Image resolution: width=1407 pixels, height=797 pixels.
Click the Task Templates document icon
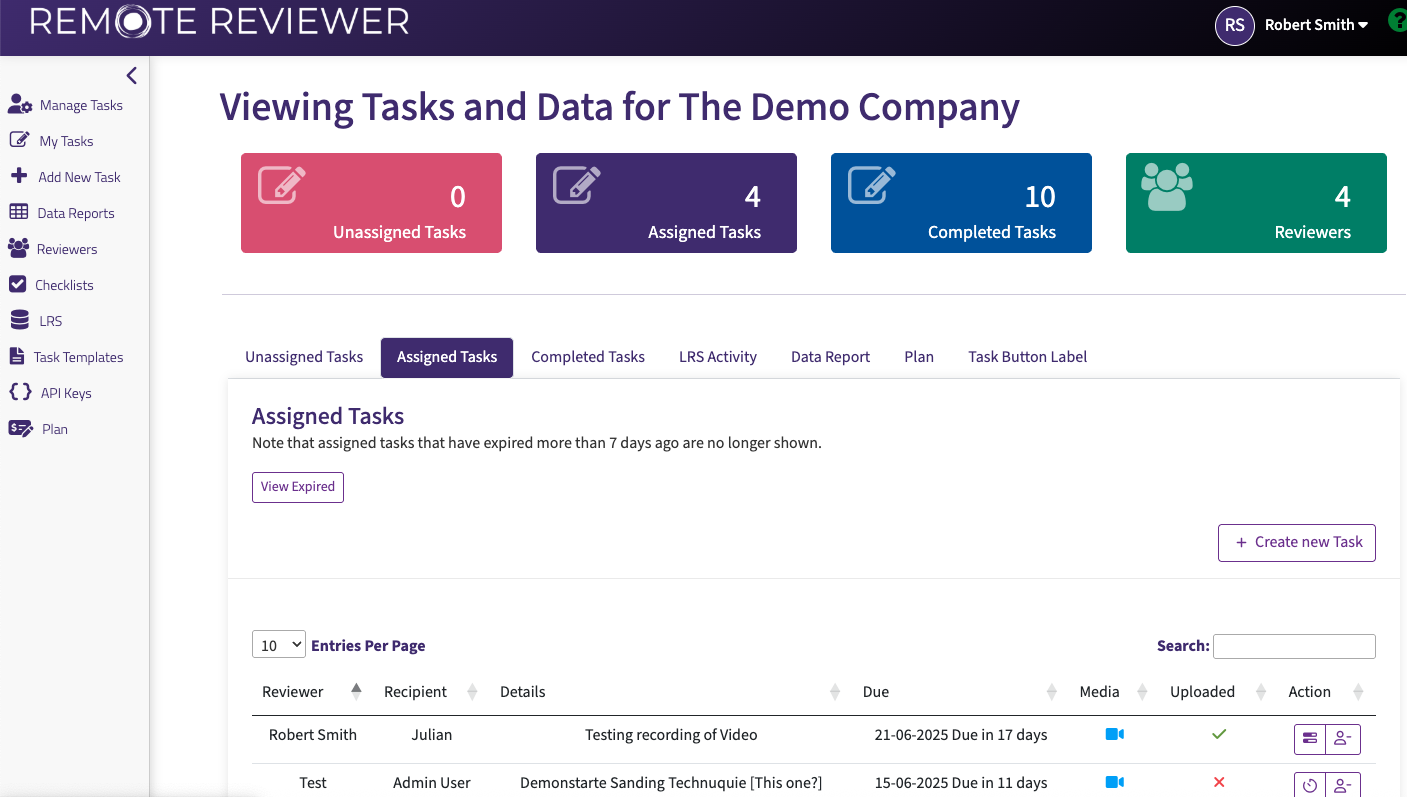tap(16, 357)
